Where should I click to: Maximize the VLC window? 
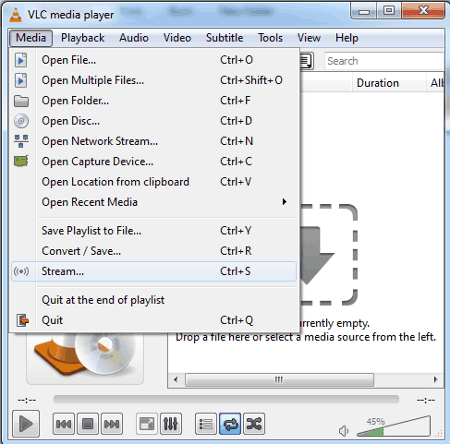pyautogui.click(x=389, y=11)
